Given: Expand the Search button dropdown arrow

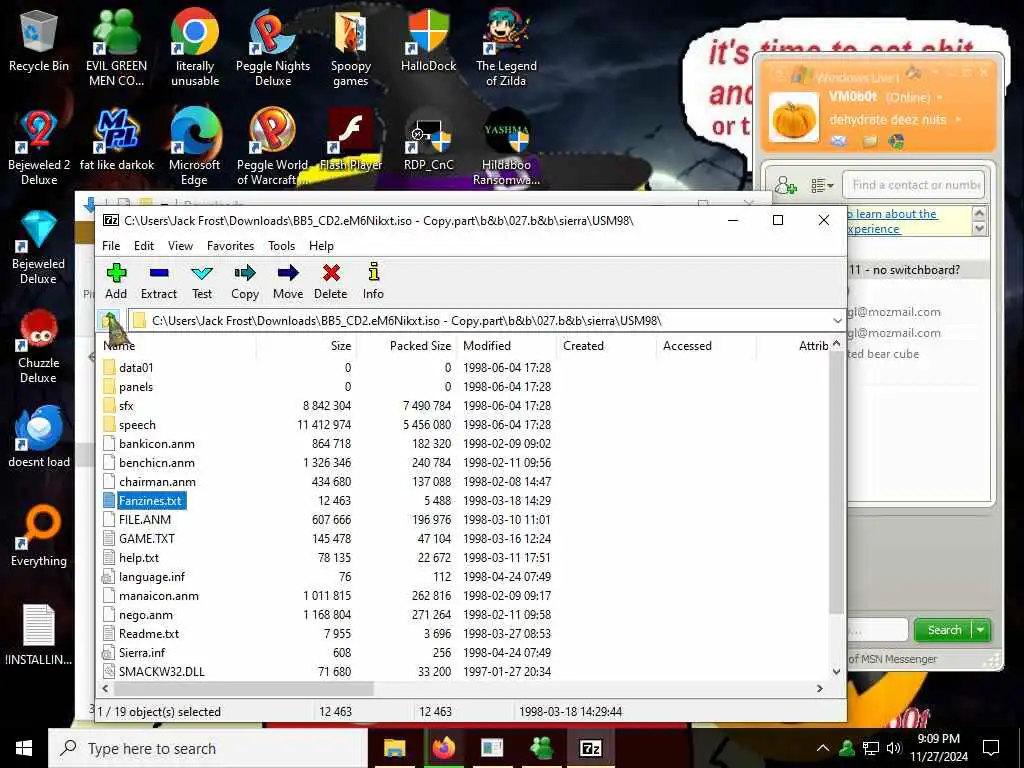Looking at the screenshot, I should pyautogui.click(x=981, y=630).
